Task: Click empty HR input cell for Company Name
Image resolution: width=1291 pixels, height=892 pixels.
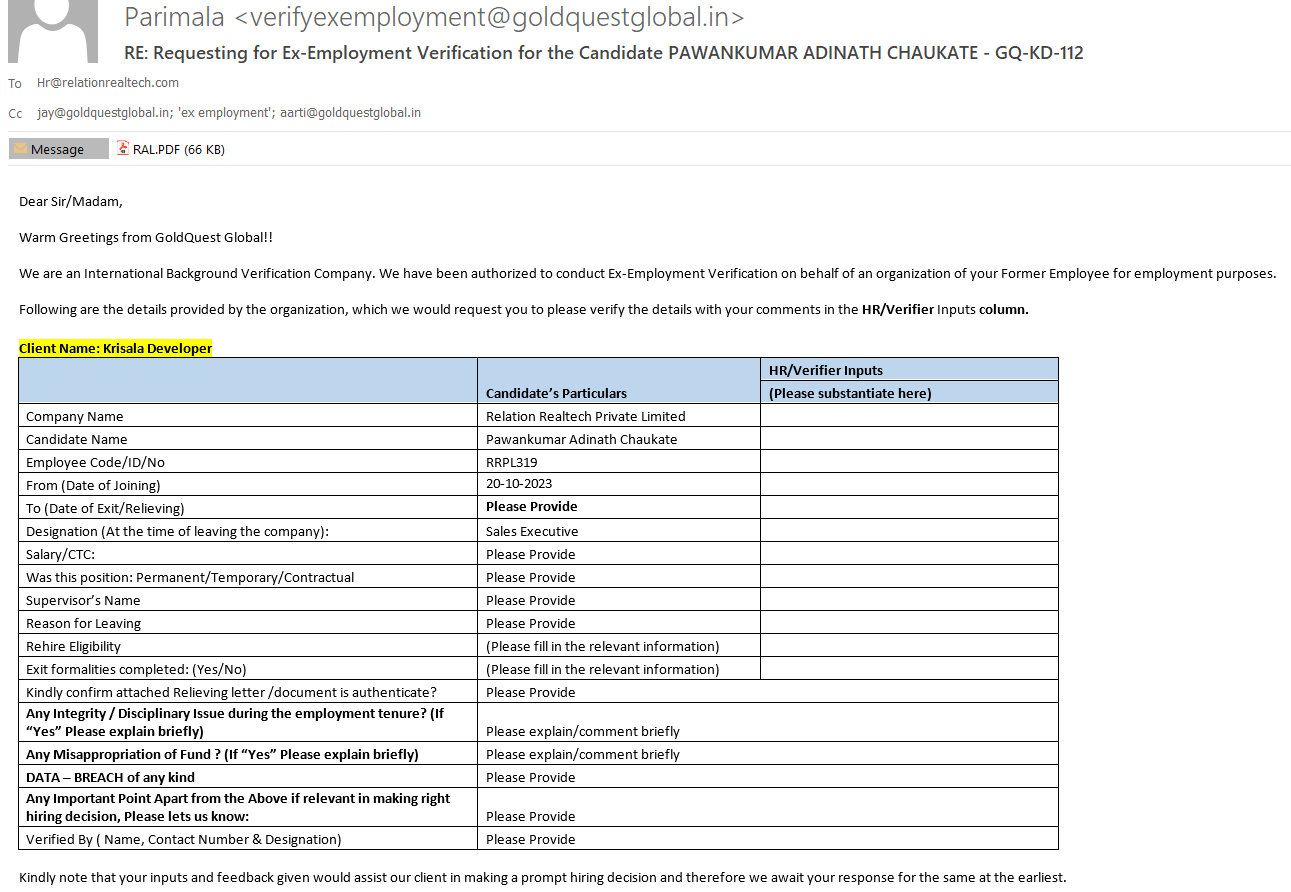Action: [x=909, y=415]
